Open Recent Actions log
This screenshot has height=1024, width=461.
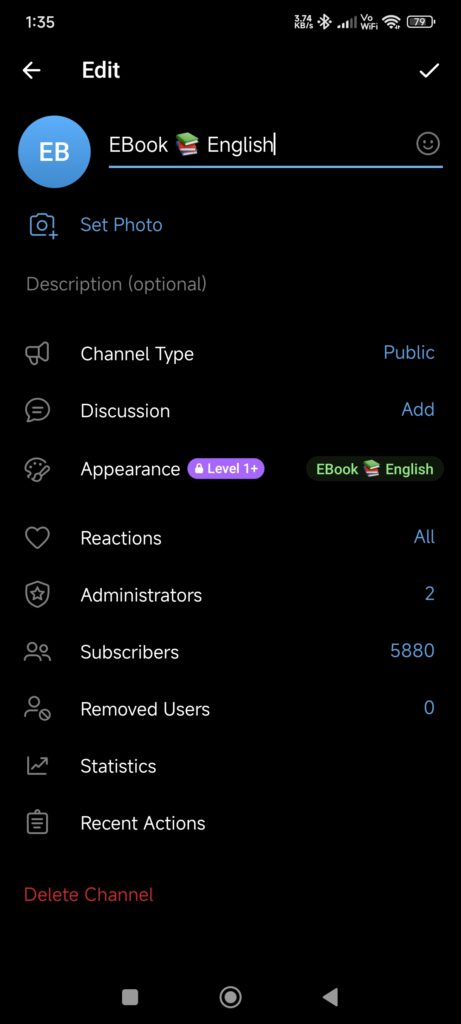coord(230,823)
